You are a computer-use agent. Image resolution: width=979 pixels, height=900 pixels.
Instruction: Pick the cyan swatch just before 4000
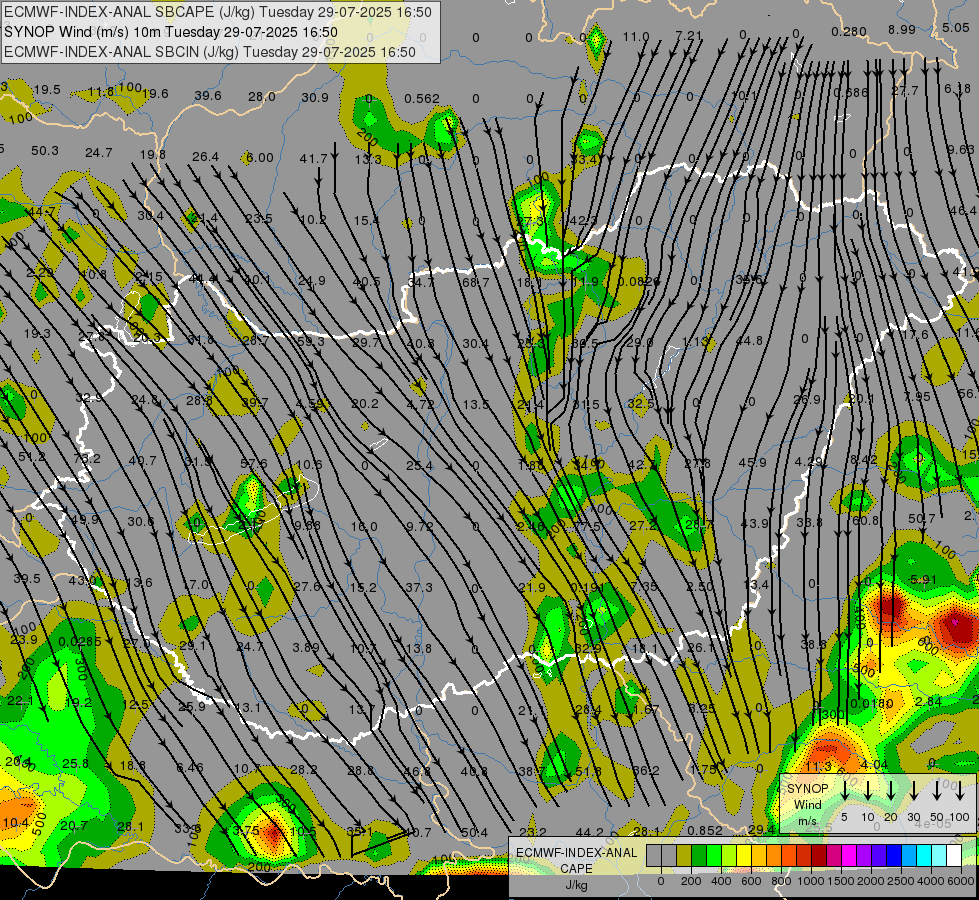pos(923,856)
